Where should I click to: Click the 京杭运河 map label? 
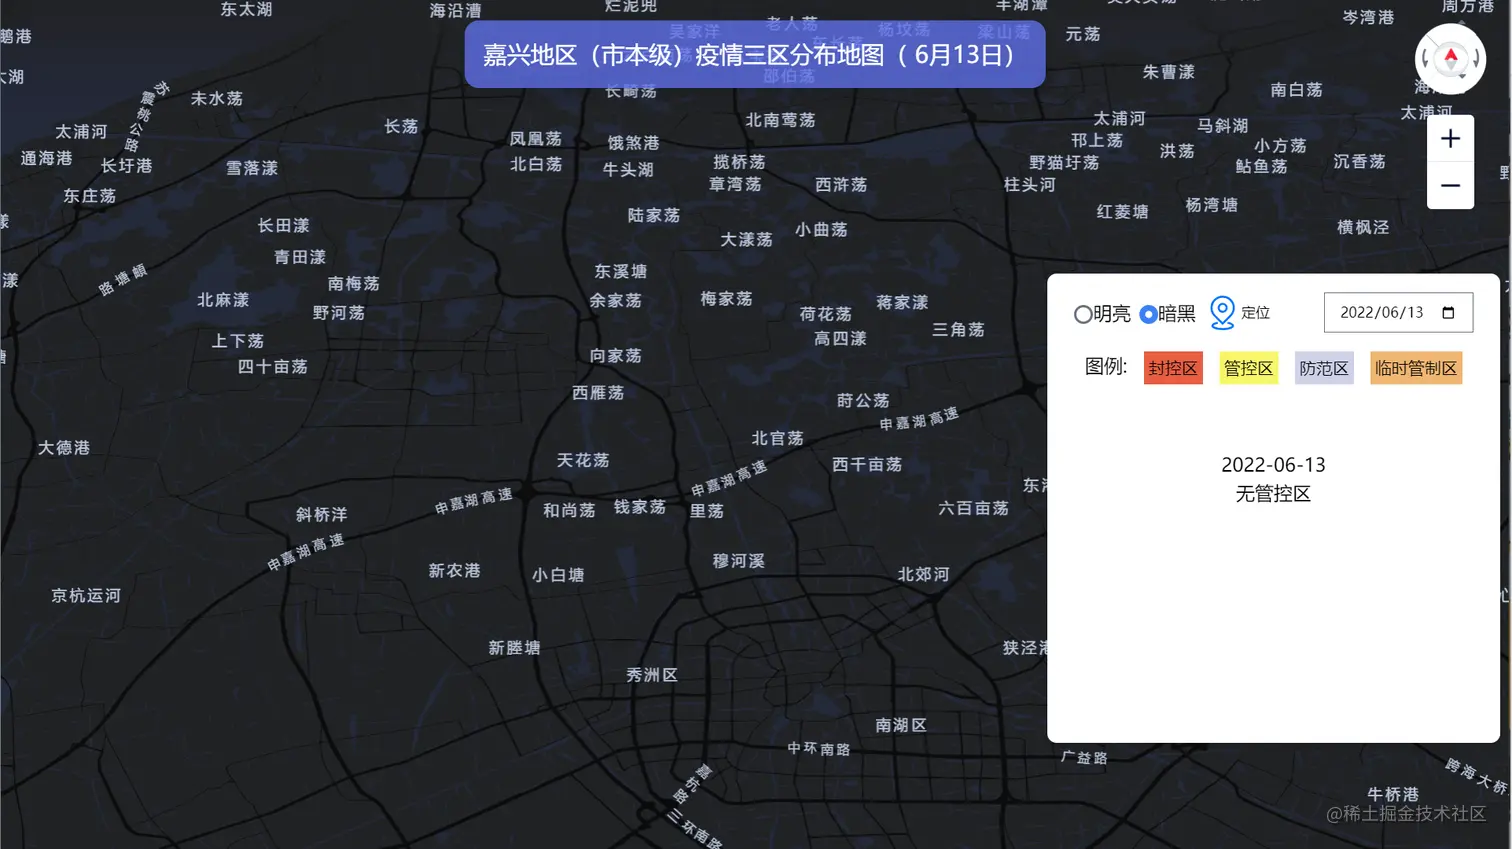tap(86, 596)
